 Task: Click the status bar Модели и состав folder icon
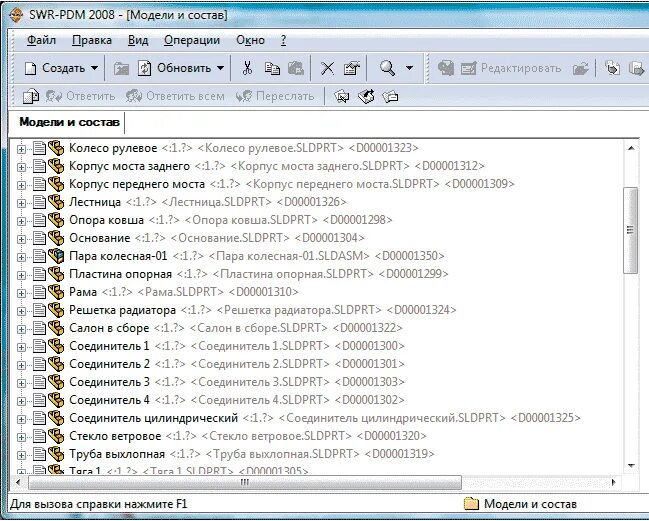pos(471,504)
